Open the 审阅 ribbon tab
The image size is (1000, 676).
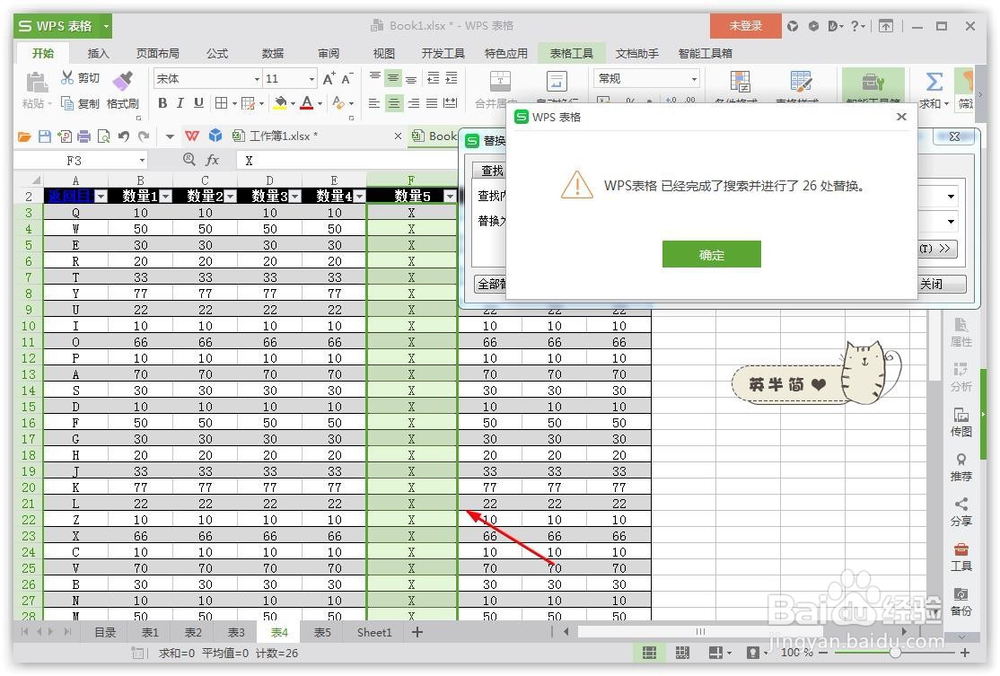328,53
